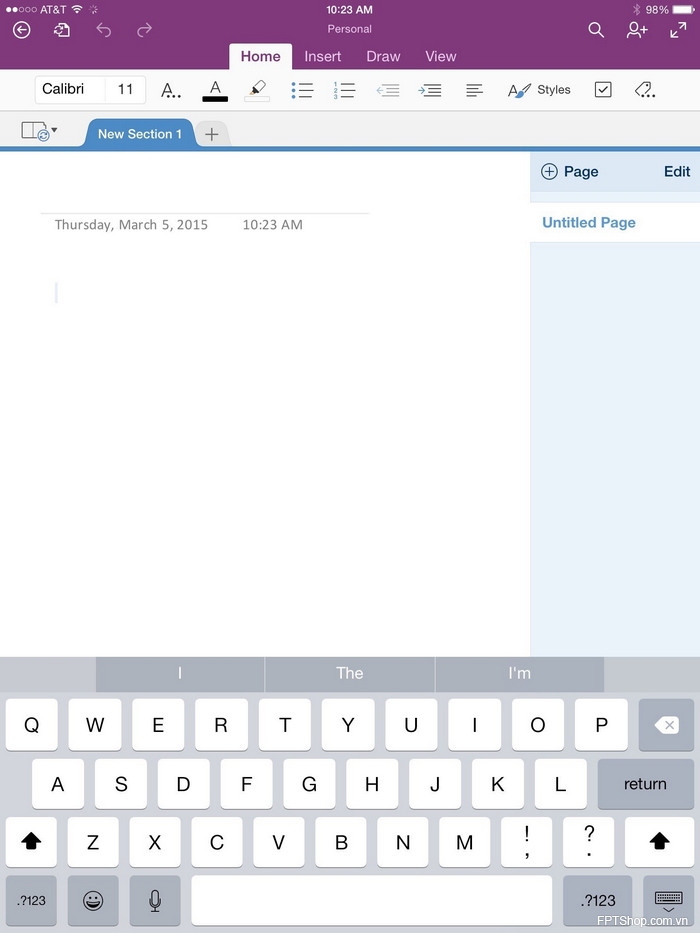Open the Calibri font name dropdown
Viewport: 700px width, 933px height.
pyautogui.click(x=70, y=89)
